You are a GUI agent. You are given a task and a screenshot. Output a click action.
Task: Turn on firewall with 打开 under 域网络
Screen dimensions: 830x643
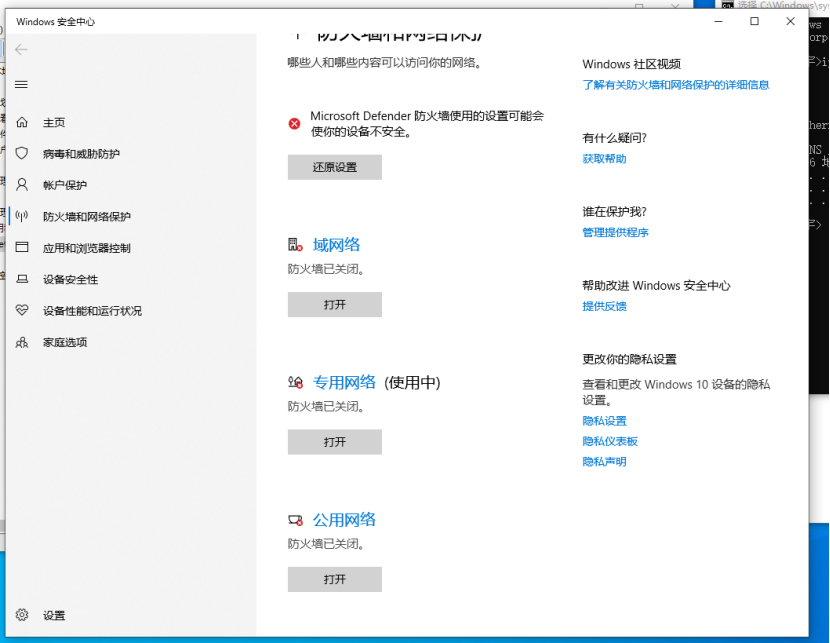point(335,304)
